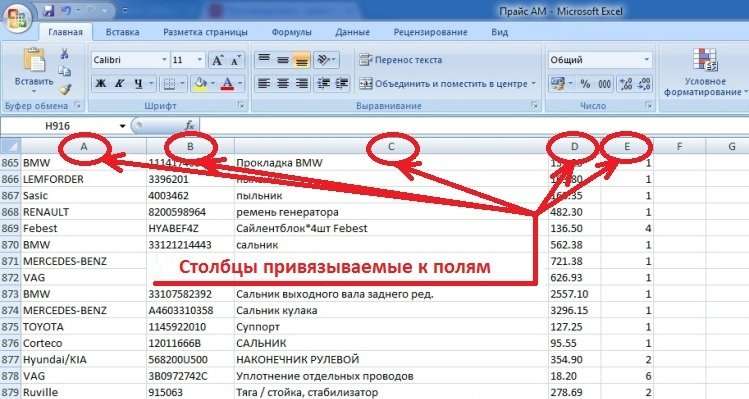The height and width of the screenshot is (399, 749).
Task: Open the Число dialog launcher
Action: 648,106
